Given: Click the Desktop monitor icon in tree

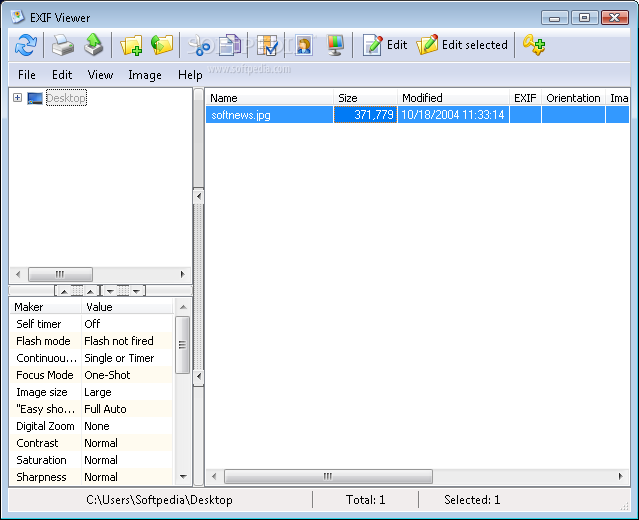Looking at the screenshot, I should pos(35,98).
